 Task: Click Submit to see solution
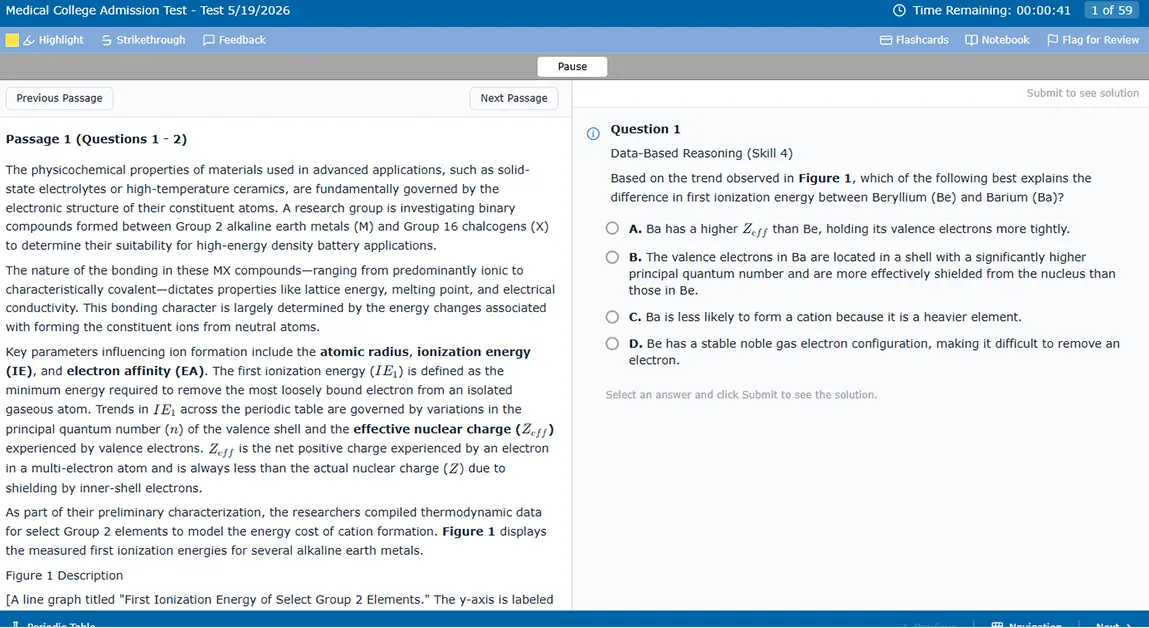click(1082, 93)
